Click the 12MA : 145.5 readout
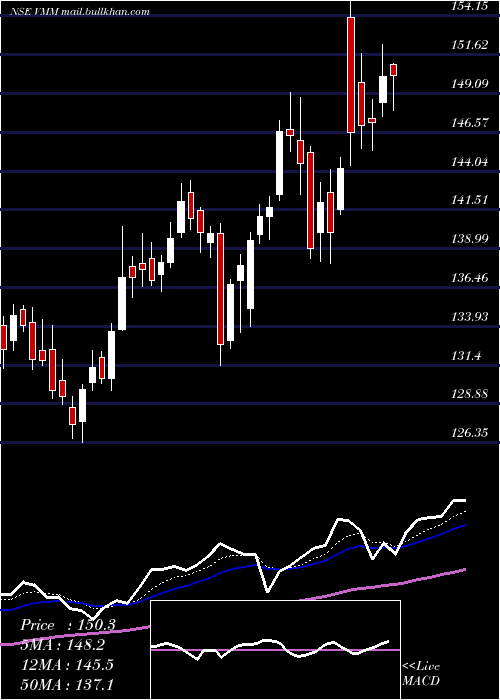Viewport: 500px width, 700px height. (67, 664)
